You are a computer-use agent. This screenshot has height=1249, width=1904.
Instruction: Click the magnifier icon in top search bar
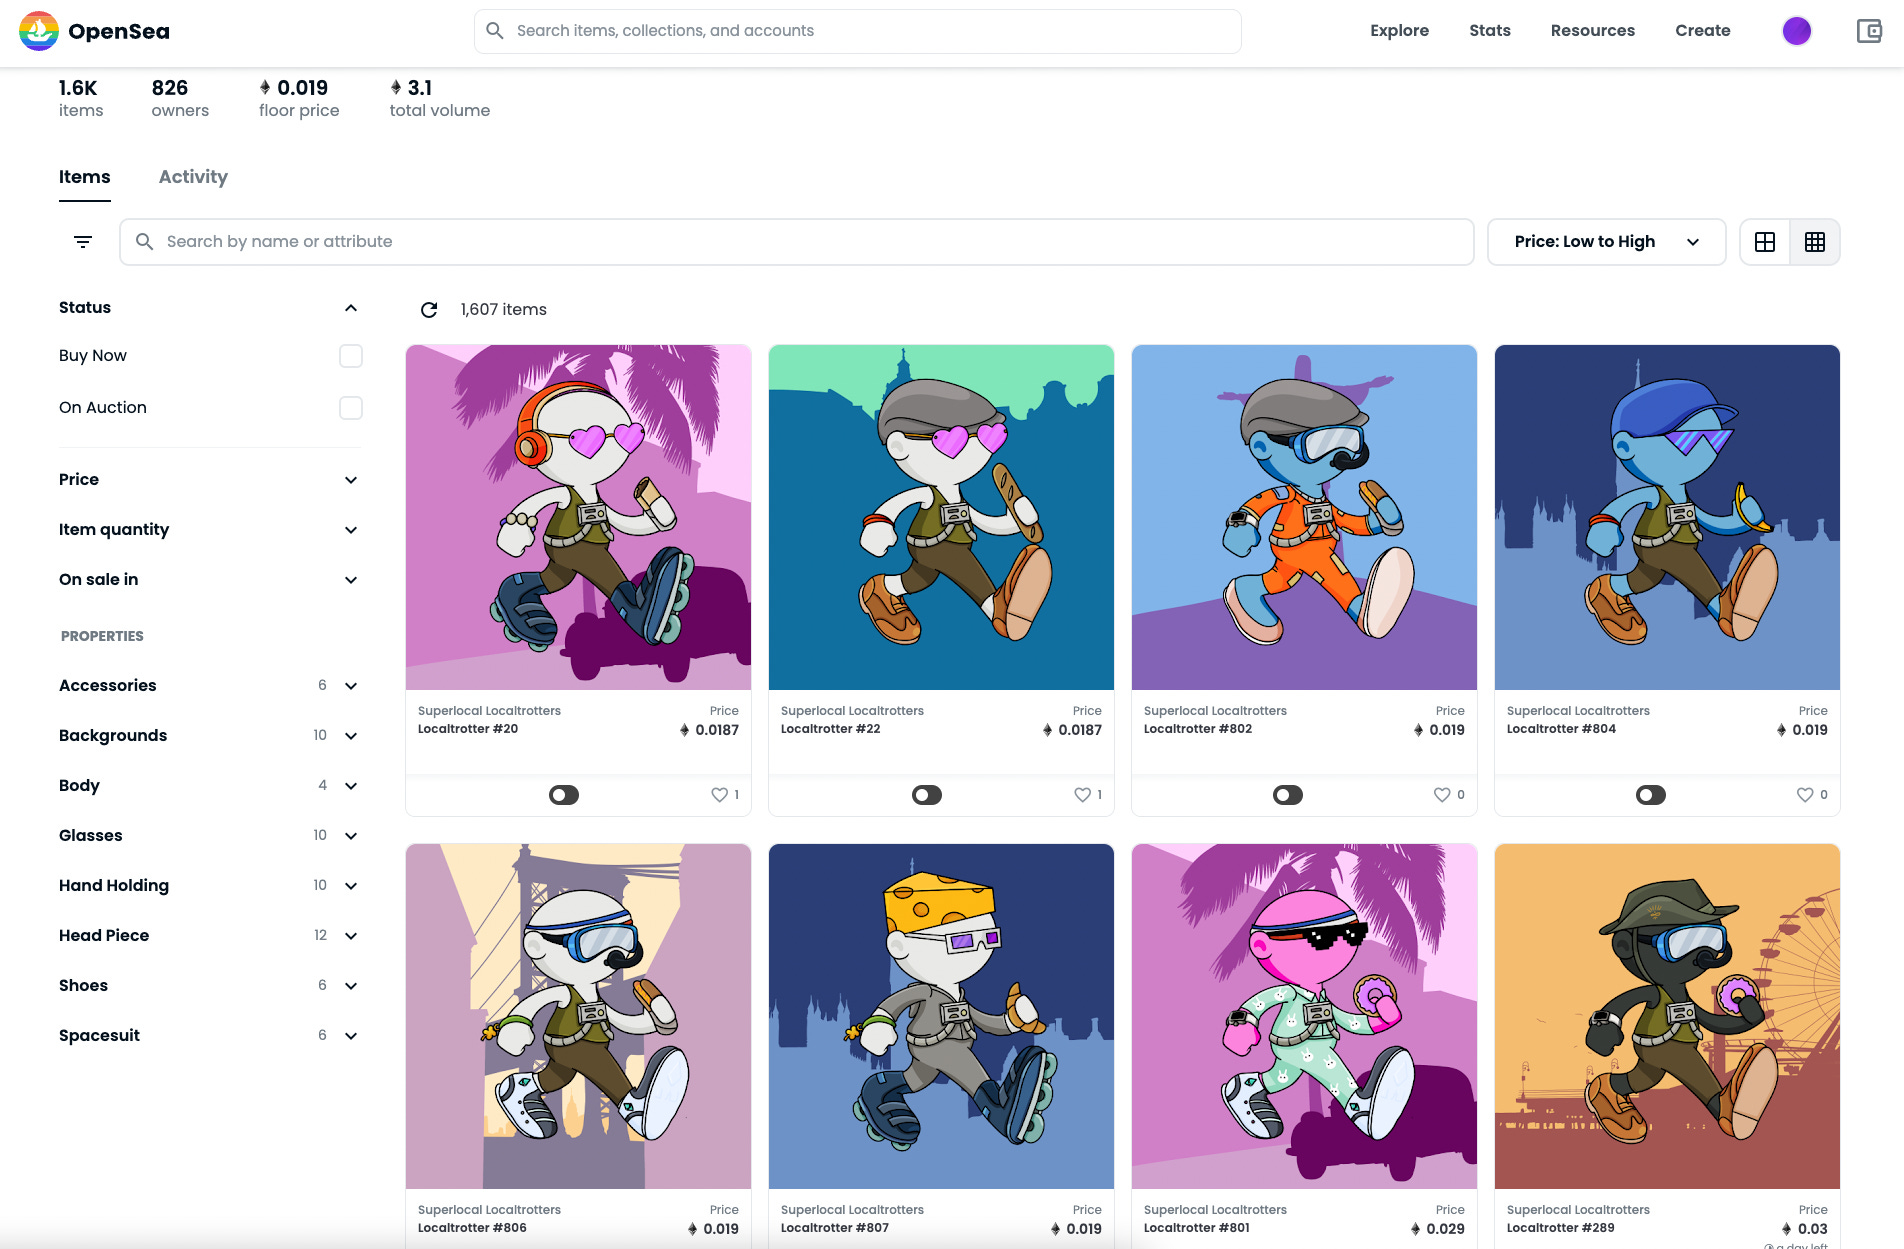495,31
